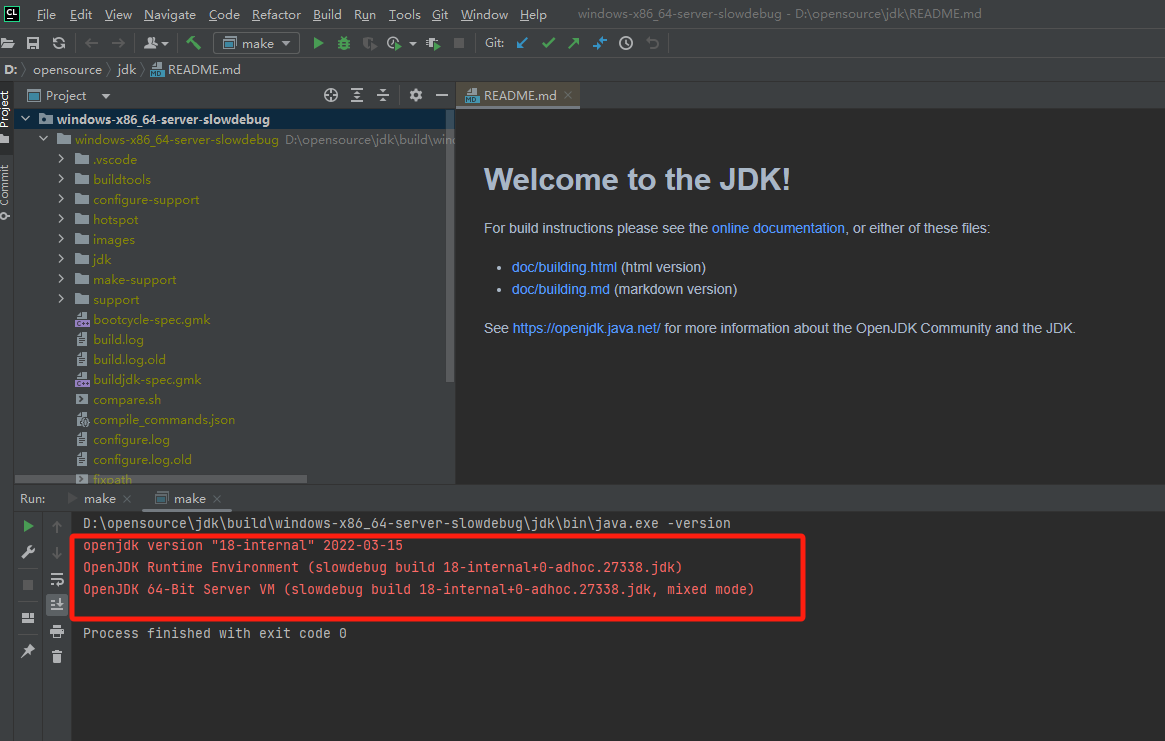Click the Run with Coverage icon
The image size is (1165, 741).
click(x=369, y=43)
